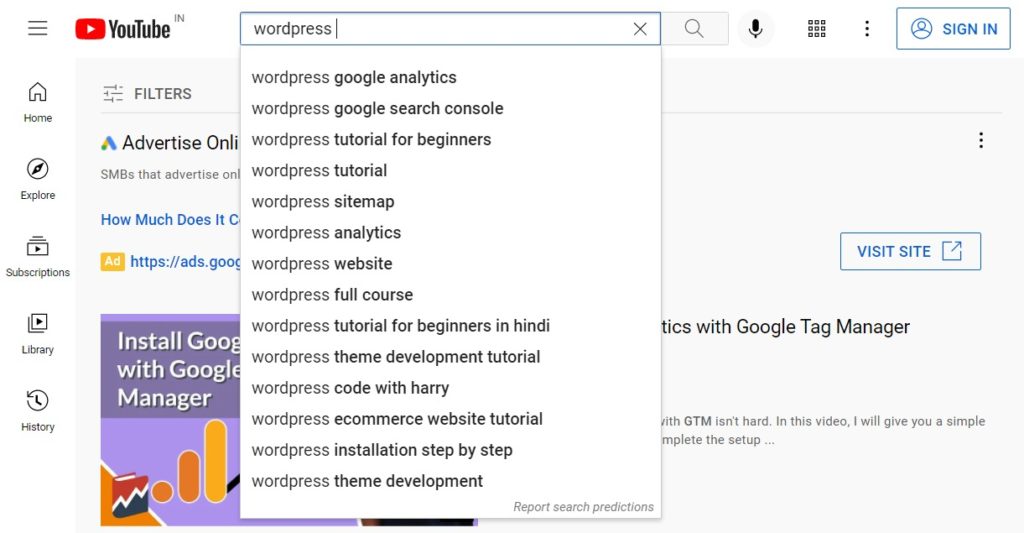1024x533 pixels.
Task: Open the ad's three-dot options menu
Action: coord(981,140)
